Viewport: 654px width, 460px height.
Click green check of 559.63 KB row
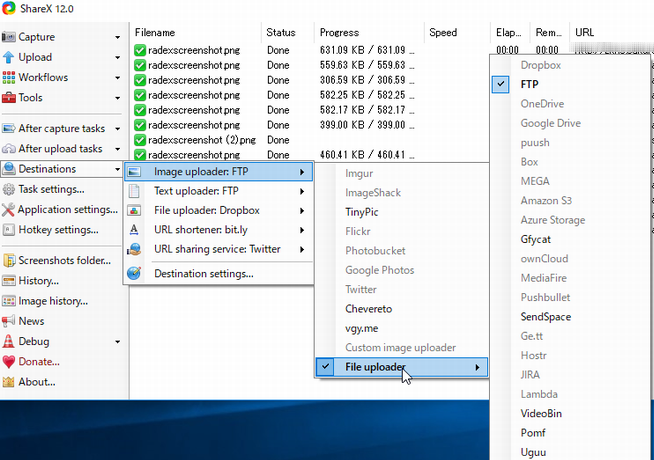pyautogui.click(x=140, y=65)
